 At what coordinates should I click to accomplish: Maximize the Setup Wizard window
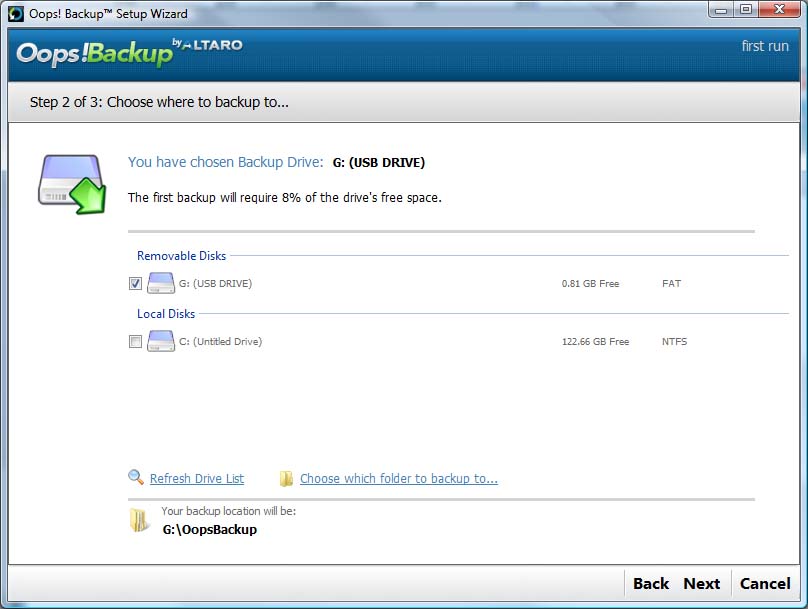coord(746,10)
